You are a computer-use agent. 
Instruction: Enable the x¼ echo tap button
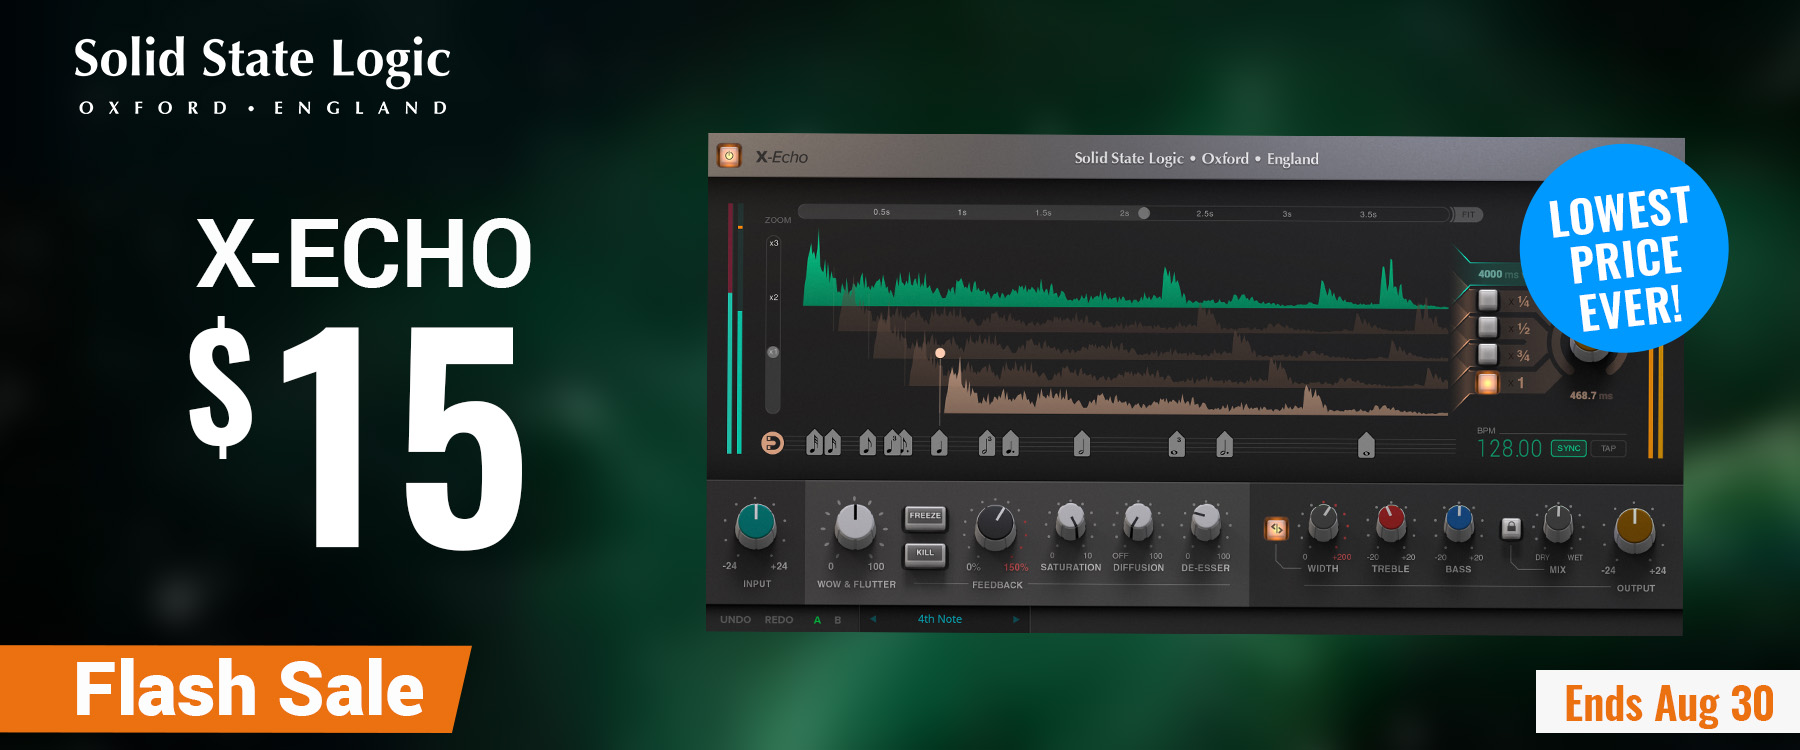pos(1488,300)
